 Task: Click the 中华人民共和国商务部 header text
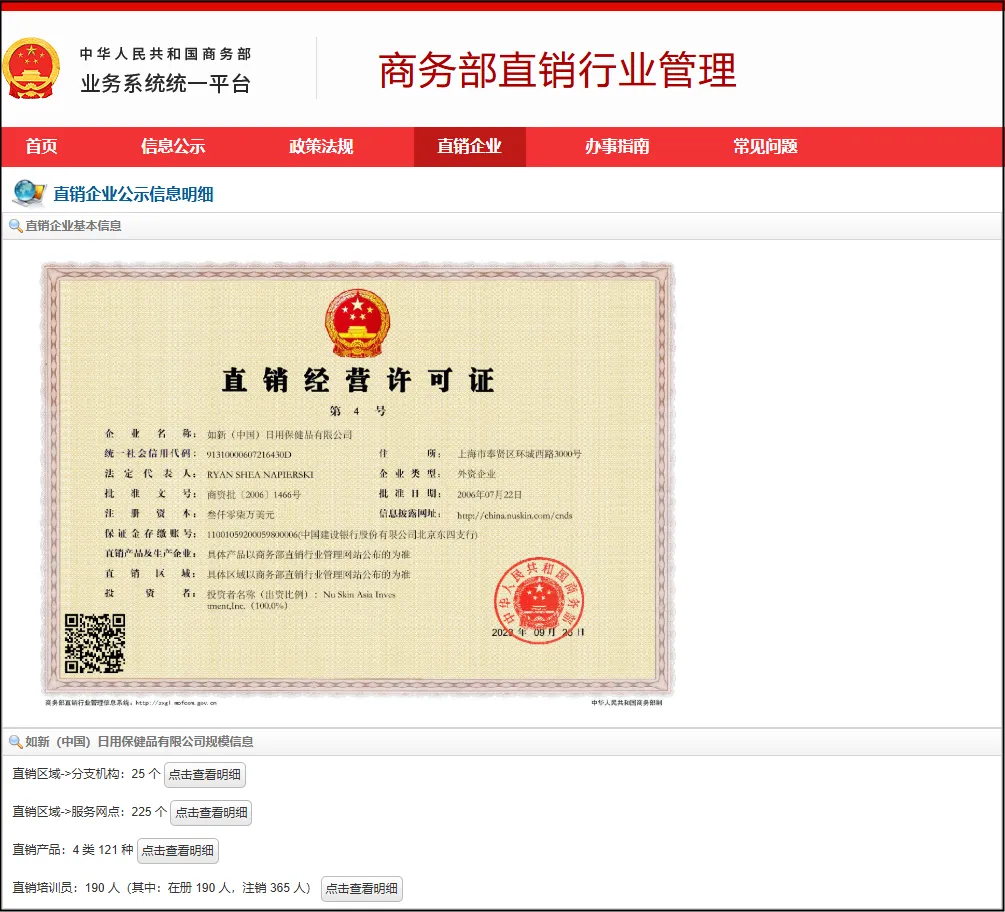165,54
